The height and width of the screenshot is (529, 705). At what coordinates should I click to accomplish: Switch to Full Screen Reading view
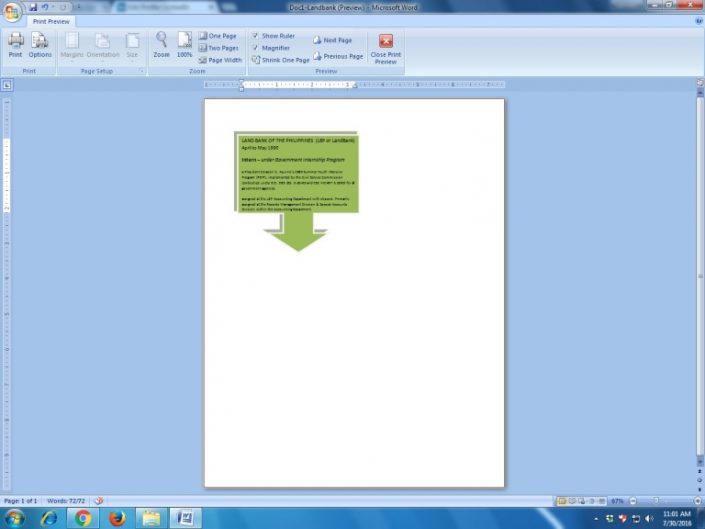pos(572,501)
